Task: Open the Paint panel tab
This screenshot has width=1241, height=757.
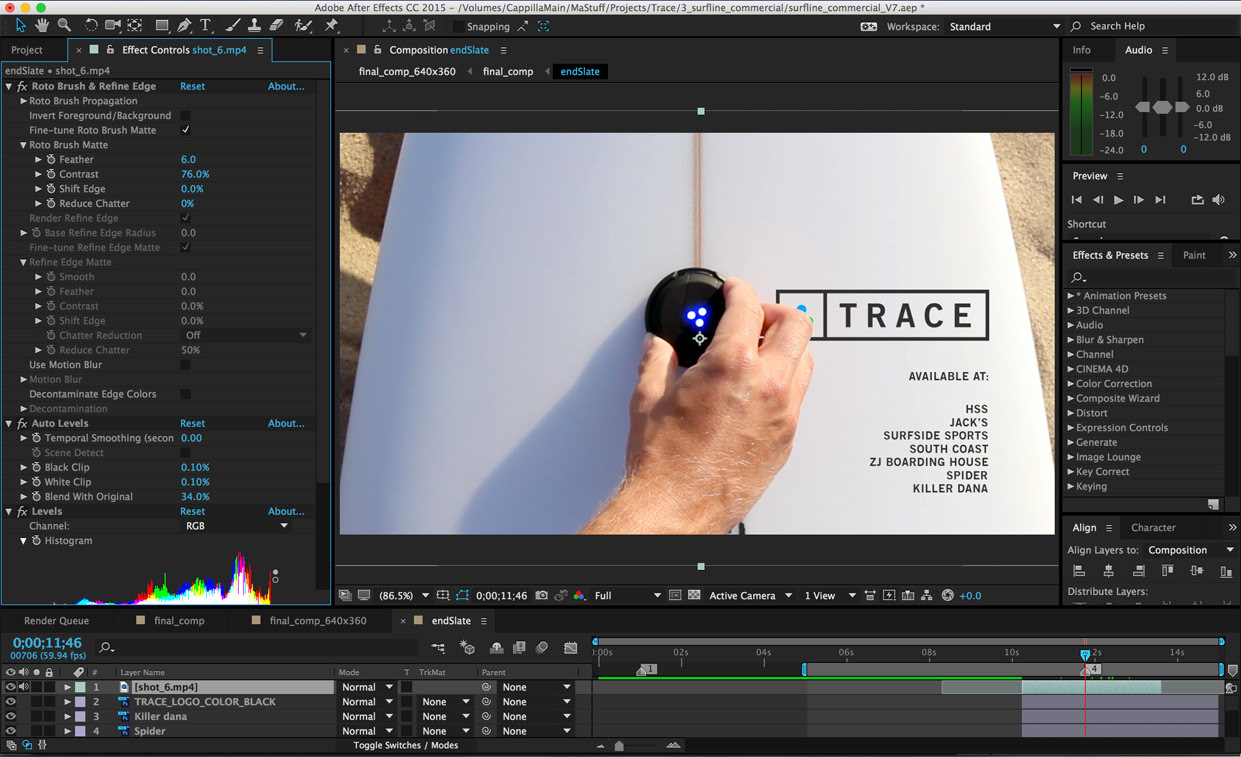Action: pyautogui.click(x=1194, y=255)
